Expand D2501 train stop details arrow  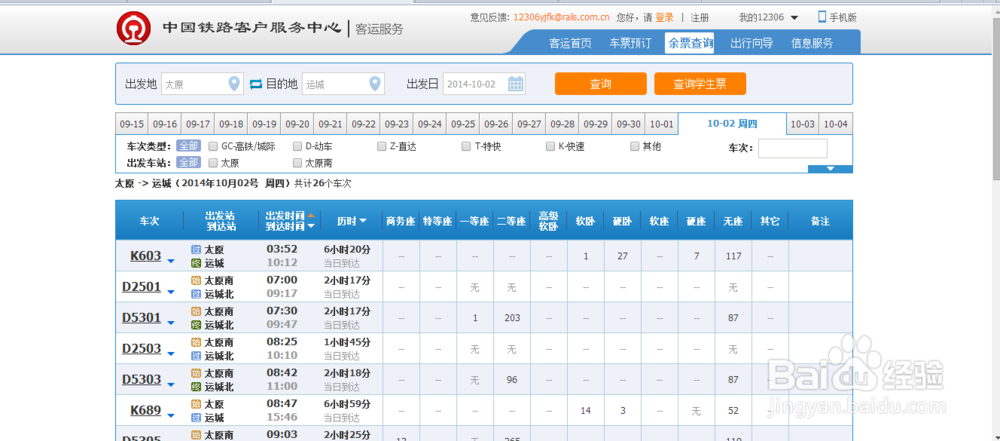pos(170,292)
